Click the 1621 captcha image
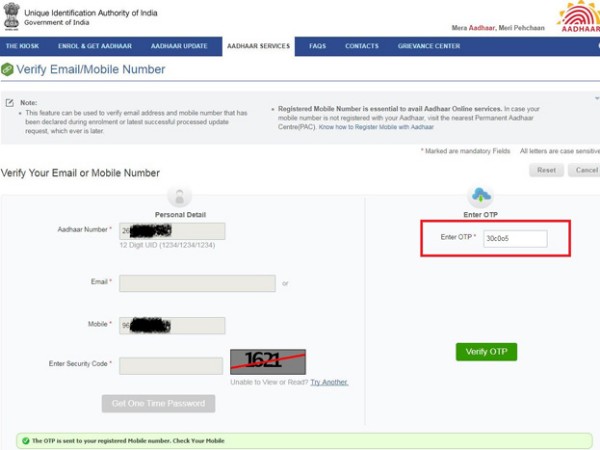Viewport: 600px width, 450px height. (x=268, y=362)
